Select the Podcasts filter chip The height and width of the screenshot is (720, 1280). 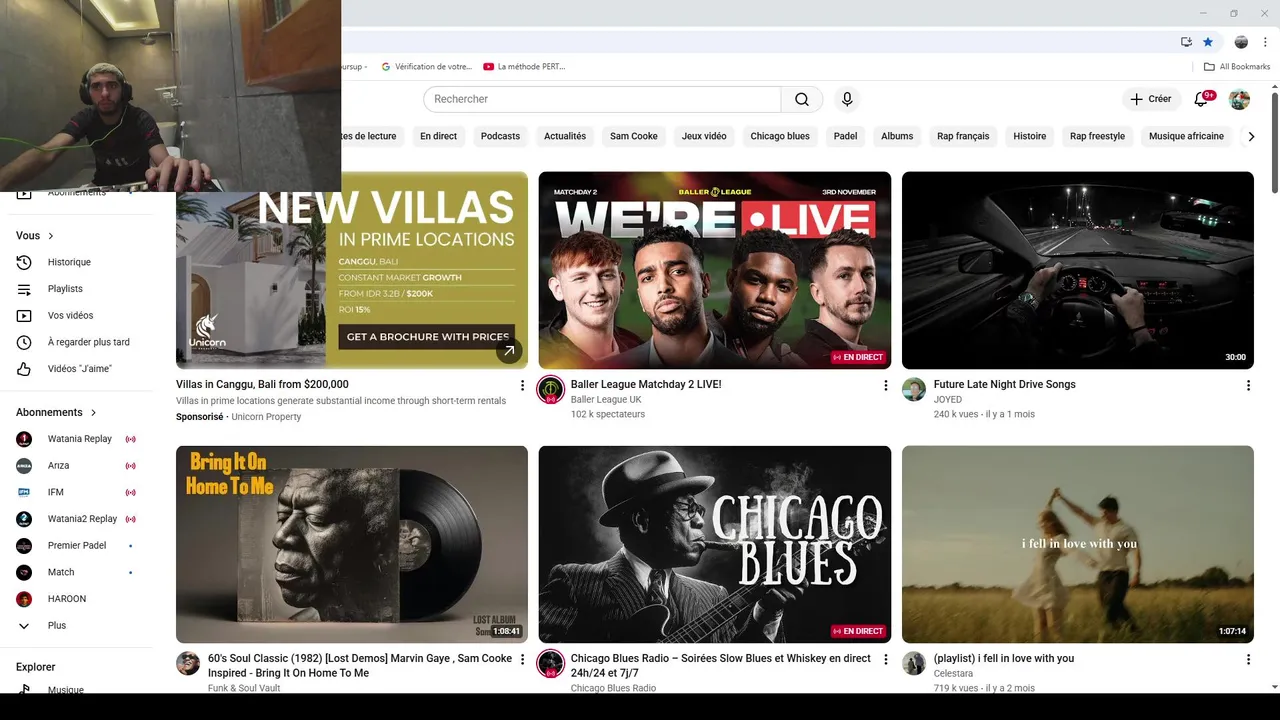500,136
